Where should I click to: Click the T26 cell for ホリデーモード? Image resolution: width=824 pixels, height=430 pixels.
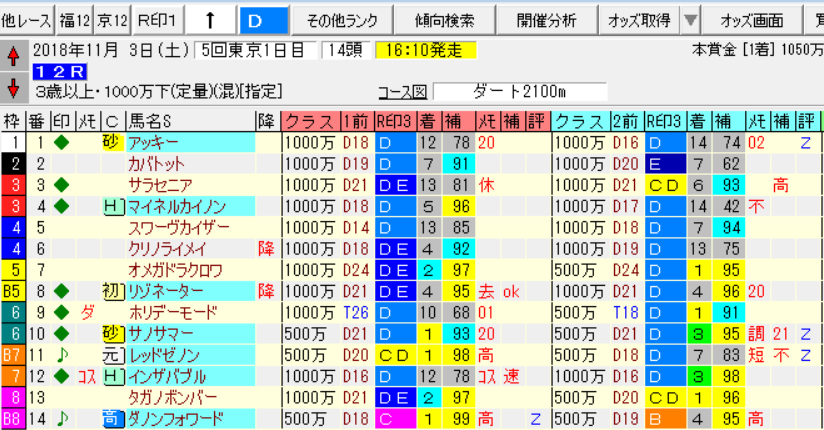[x=356, y=312]
